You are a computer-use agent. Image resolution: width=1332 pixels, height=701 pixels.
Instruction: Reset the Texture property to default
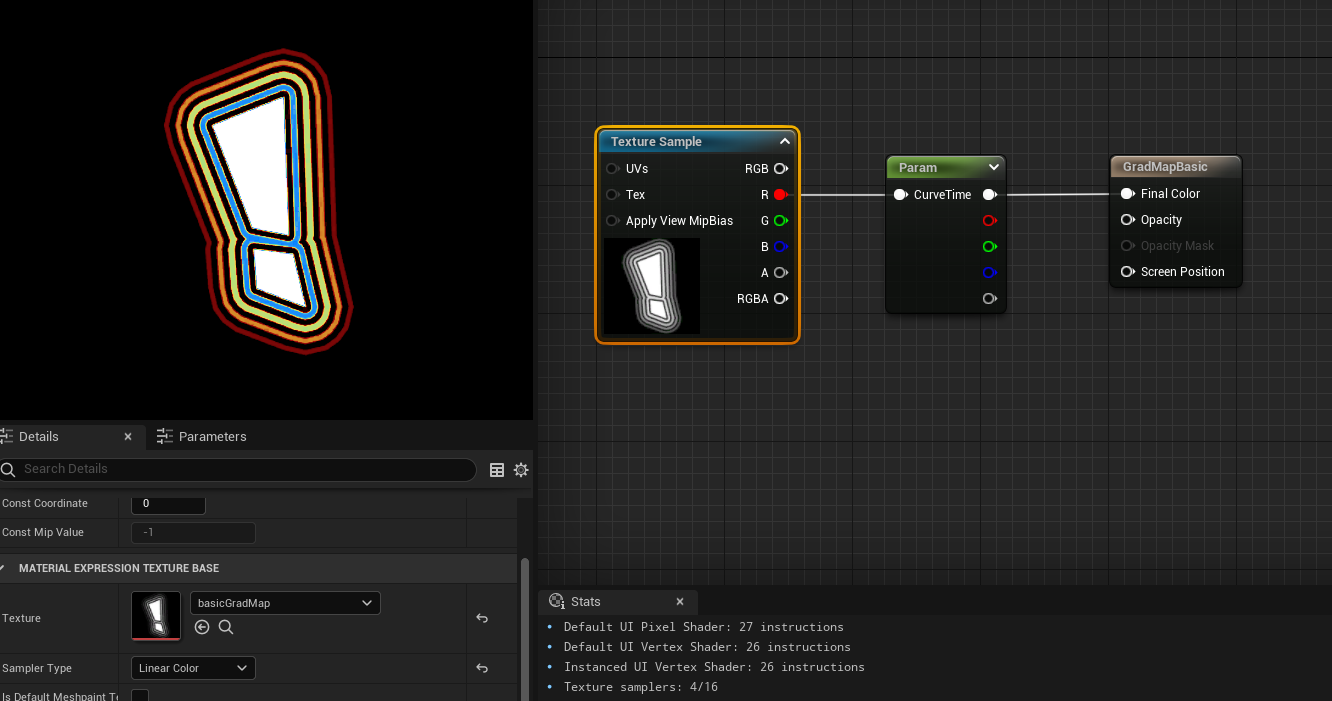pos(482,619)
